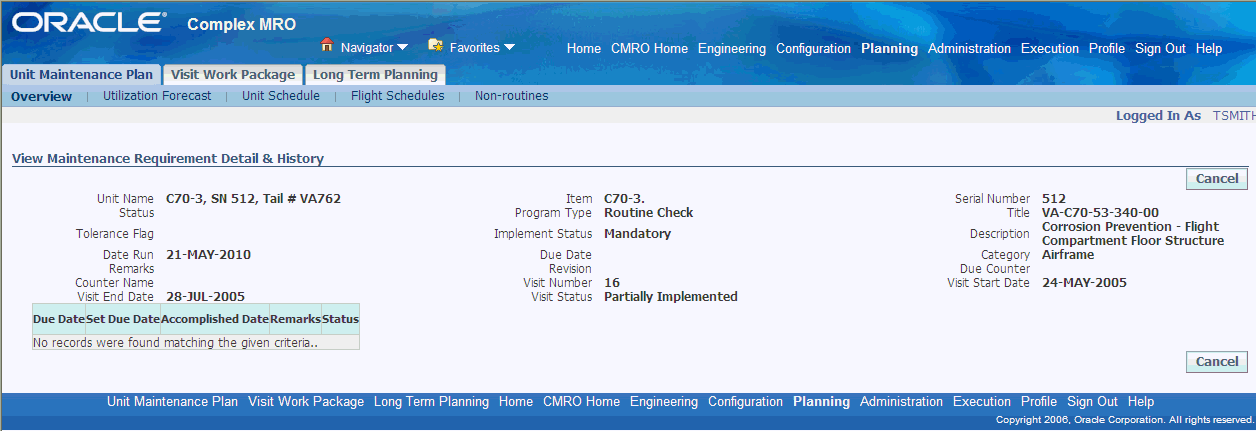This screenshot has width=1256, height=431.
Task: Click Engineering link in footer
Action: [x=664, y=402]
